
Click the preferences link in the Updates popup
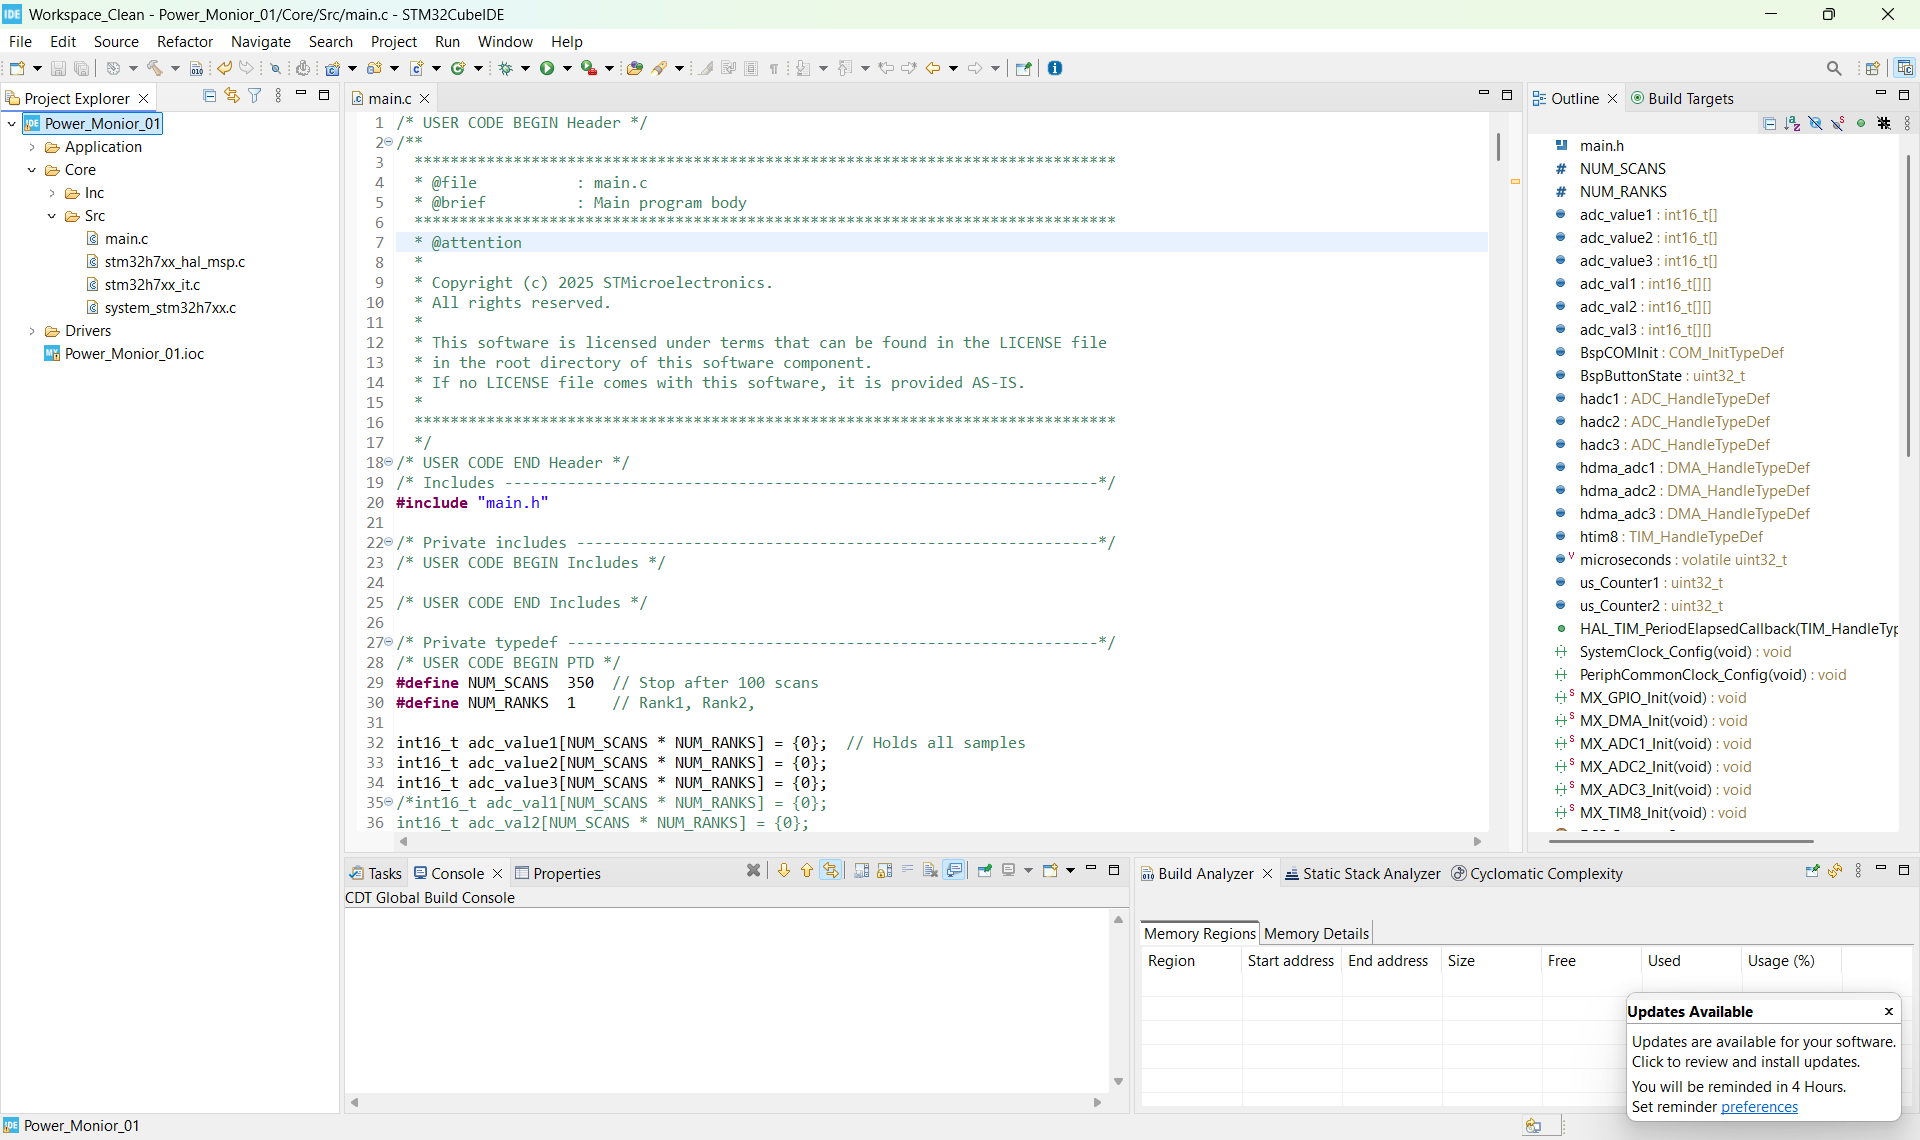point(1759,1107)
